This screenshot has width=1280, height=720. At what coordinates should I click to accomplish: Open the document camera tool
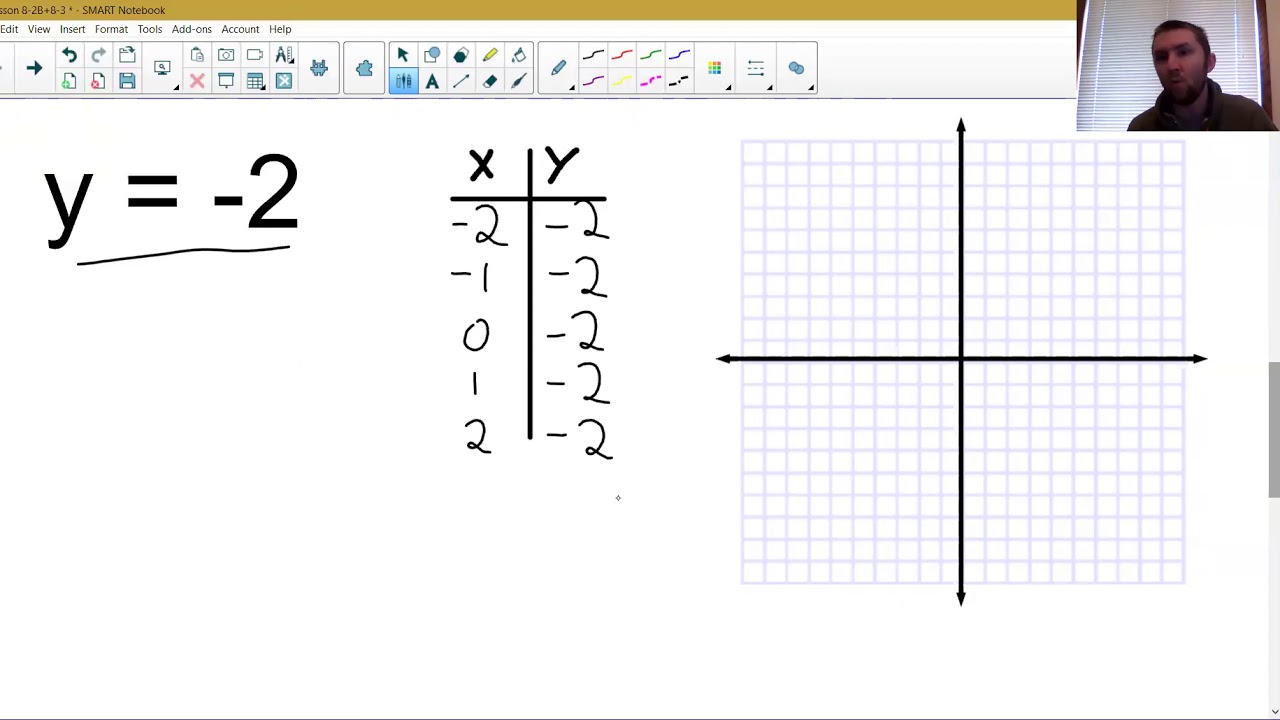[x=255, y=56]
